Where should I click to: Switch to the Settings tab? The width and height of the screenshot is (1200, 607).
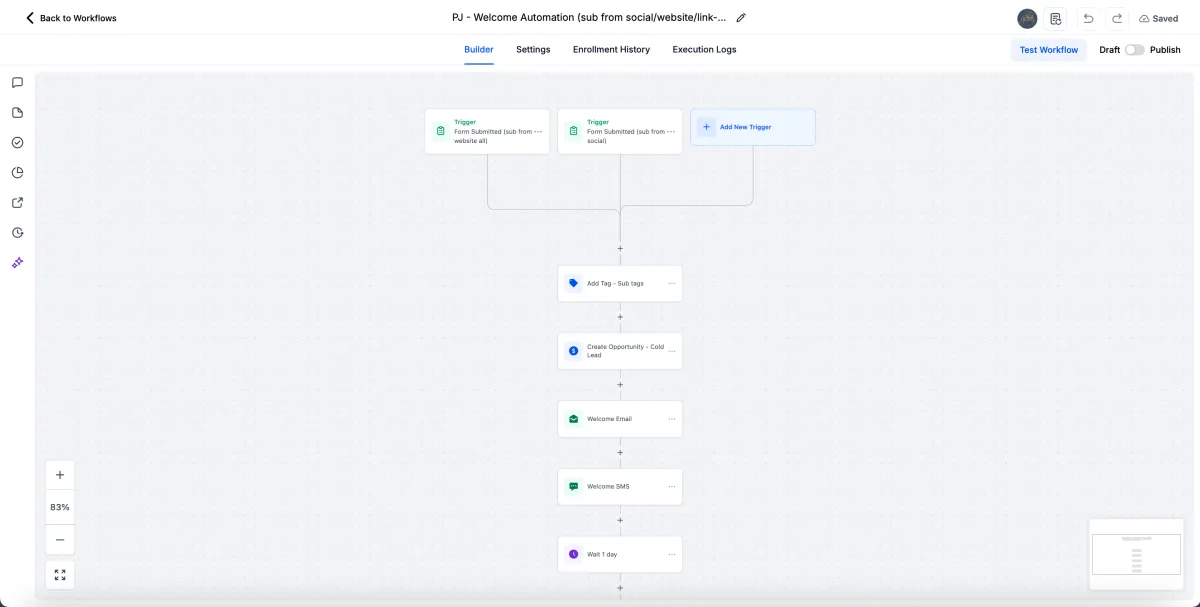click(x=533, y=50)
